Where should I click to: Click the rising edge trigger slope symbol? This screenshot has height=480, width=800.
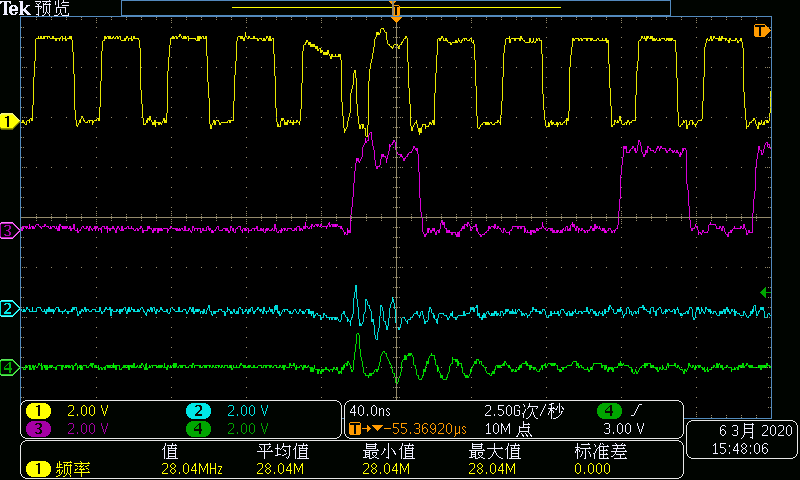coord(637,411)
